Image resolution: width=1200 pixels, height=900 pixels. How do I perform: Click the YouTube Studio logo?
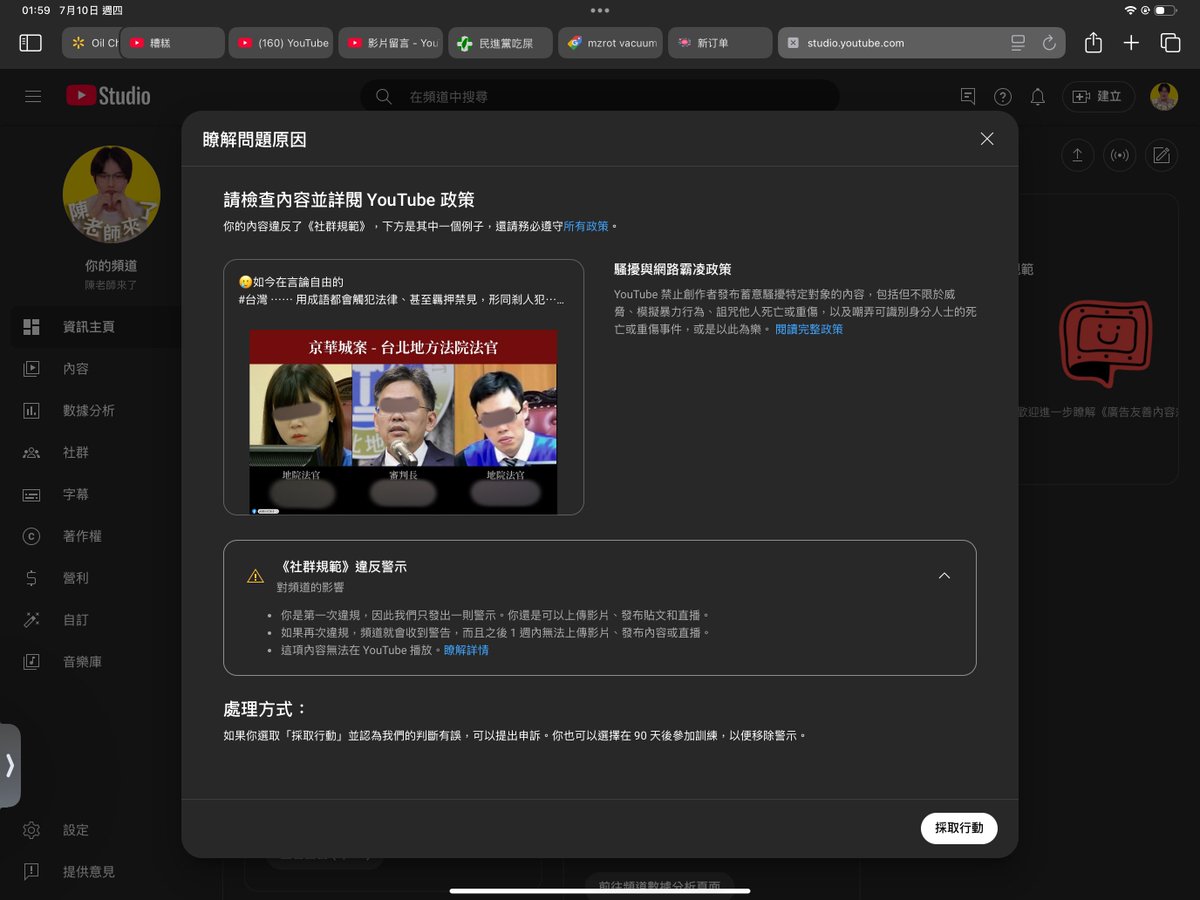(108, 96)
